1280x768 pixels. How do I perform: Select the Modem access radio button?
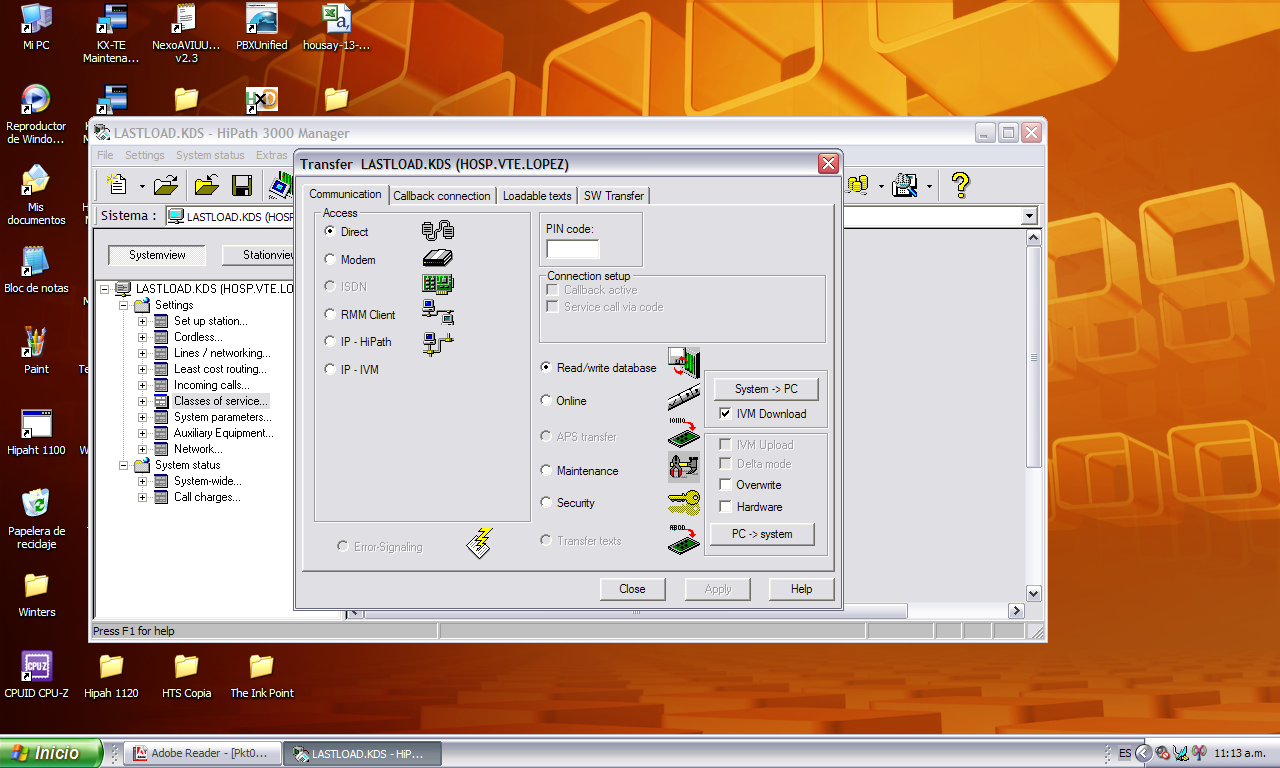pos(330,259)
